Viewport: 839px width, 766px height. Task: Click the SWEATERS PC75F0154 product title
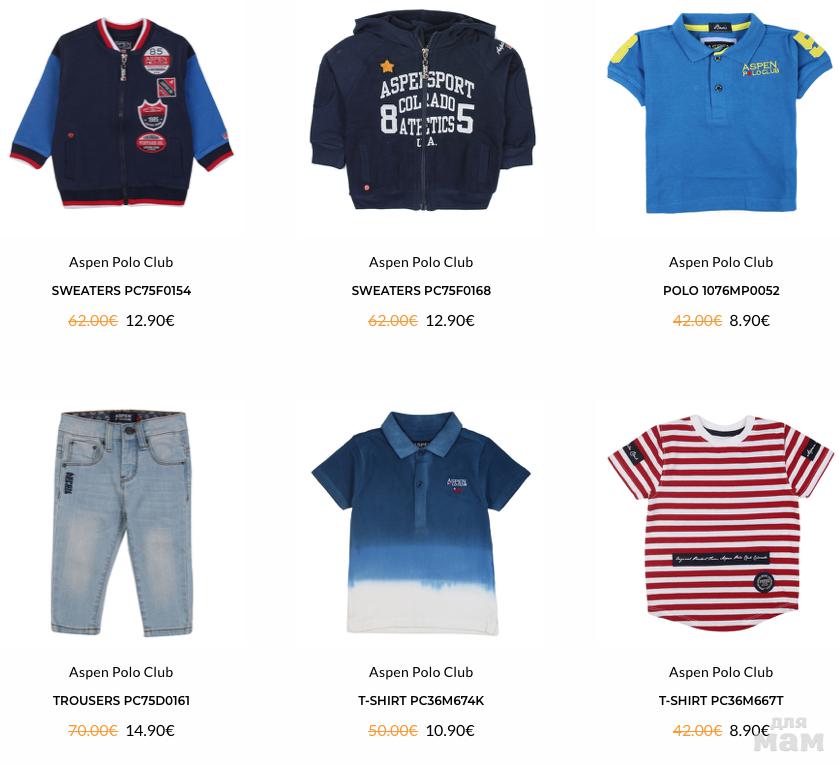tap(121, 290)
